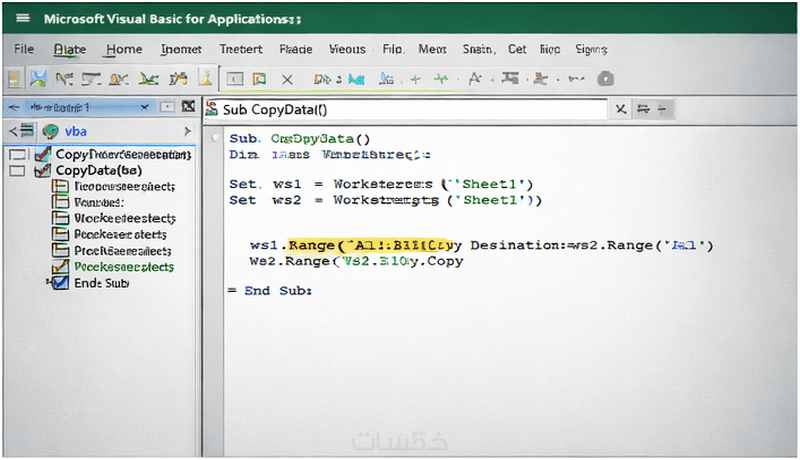The image size is (800, 460).
Task: Select the blue vba project label
Action: 76,132
